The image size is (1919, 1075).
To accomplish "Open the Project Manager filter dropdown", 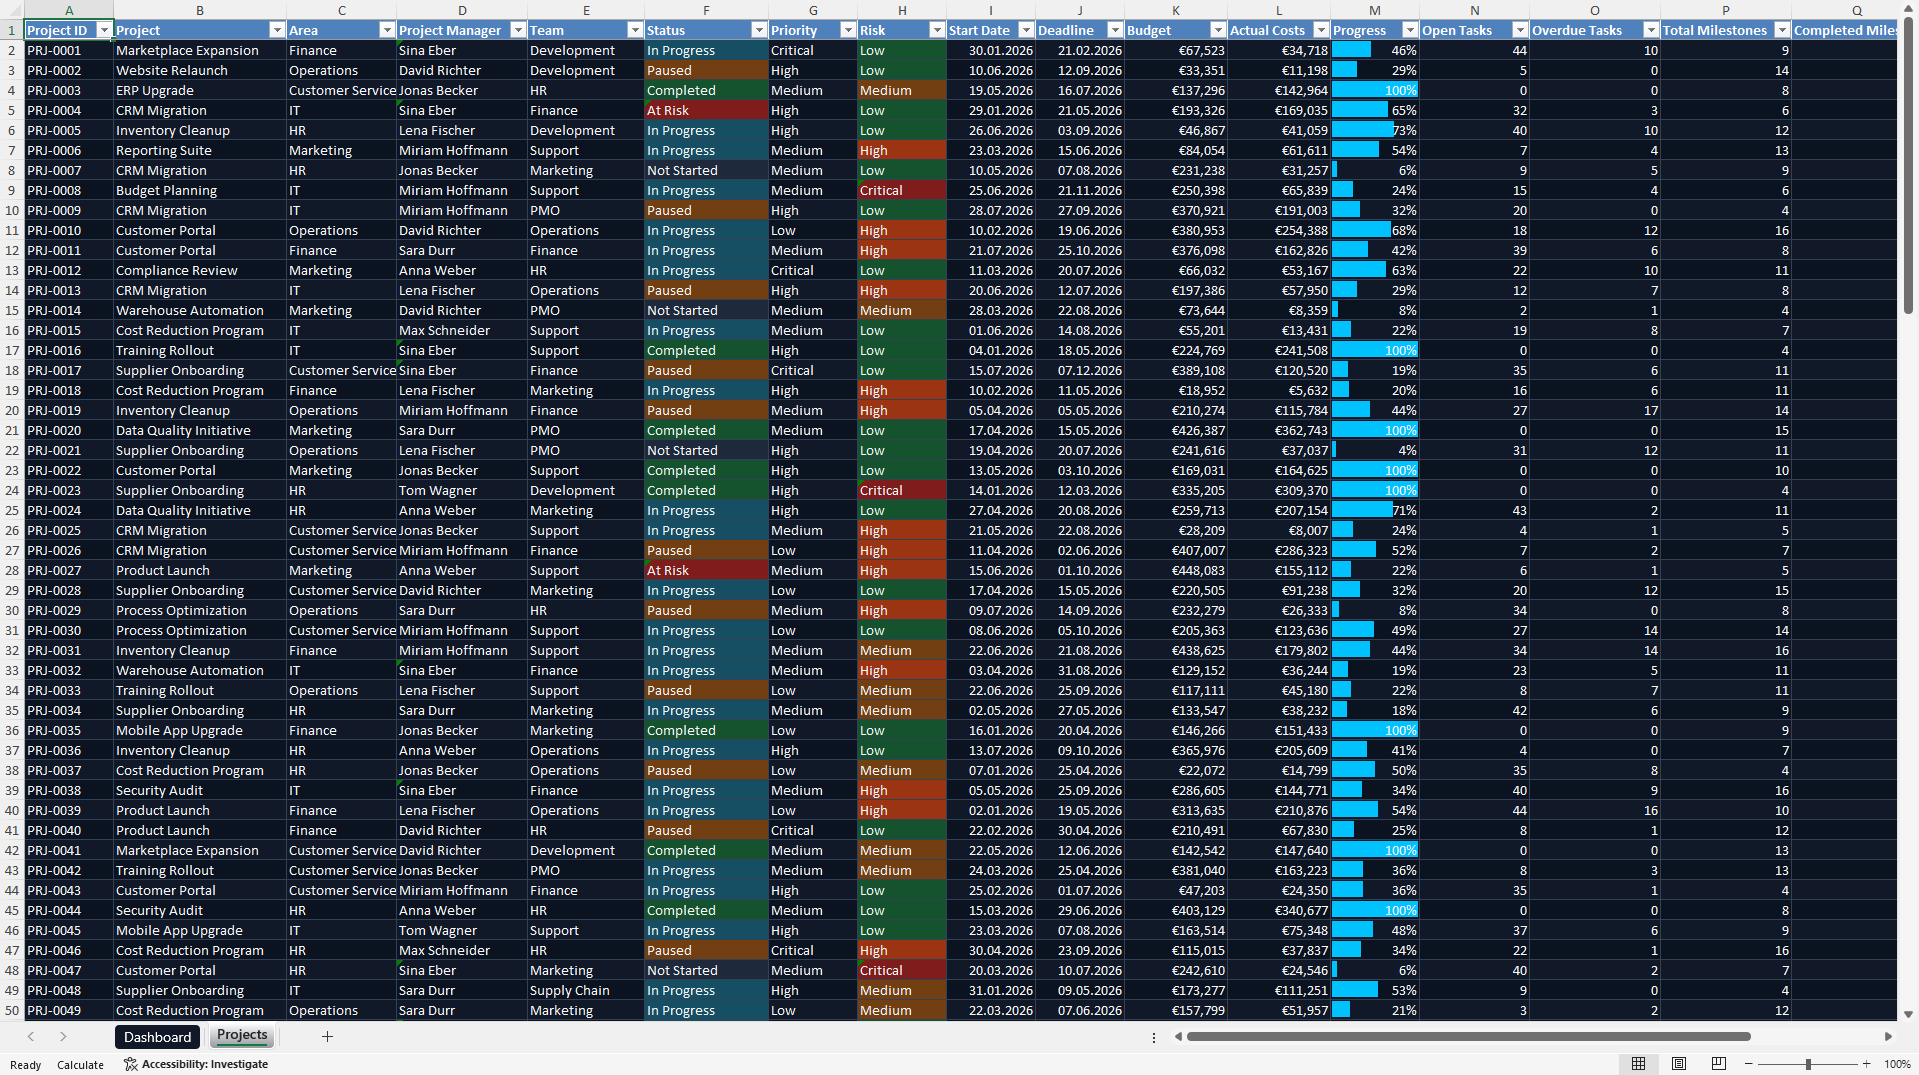I will click(x=518, y=30).
